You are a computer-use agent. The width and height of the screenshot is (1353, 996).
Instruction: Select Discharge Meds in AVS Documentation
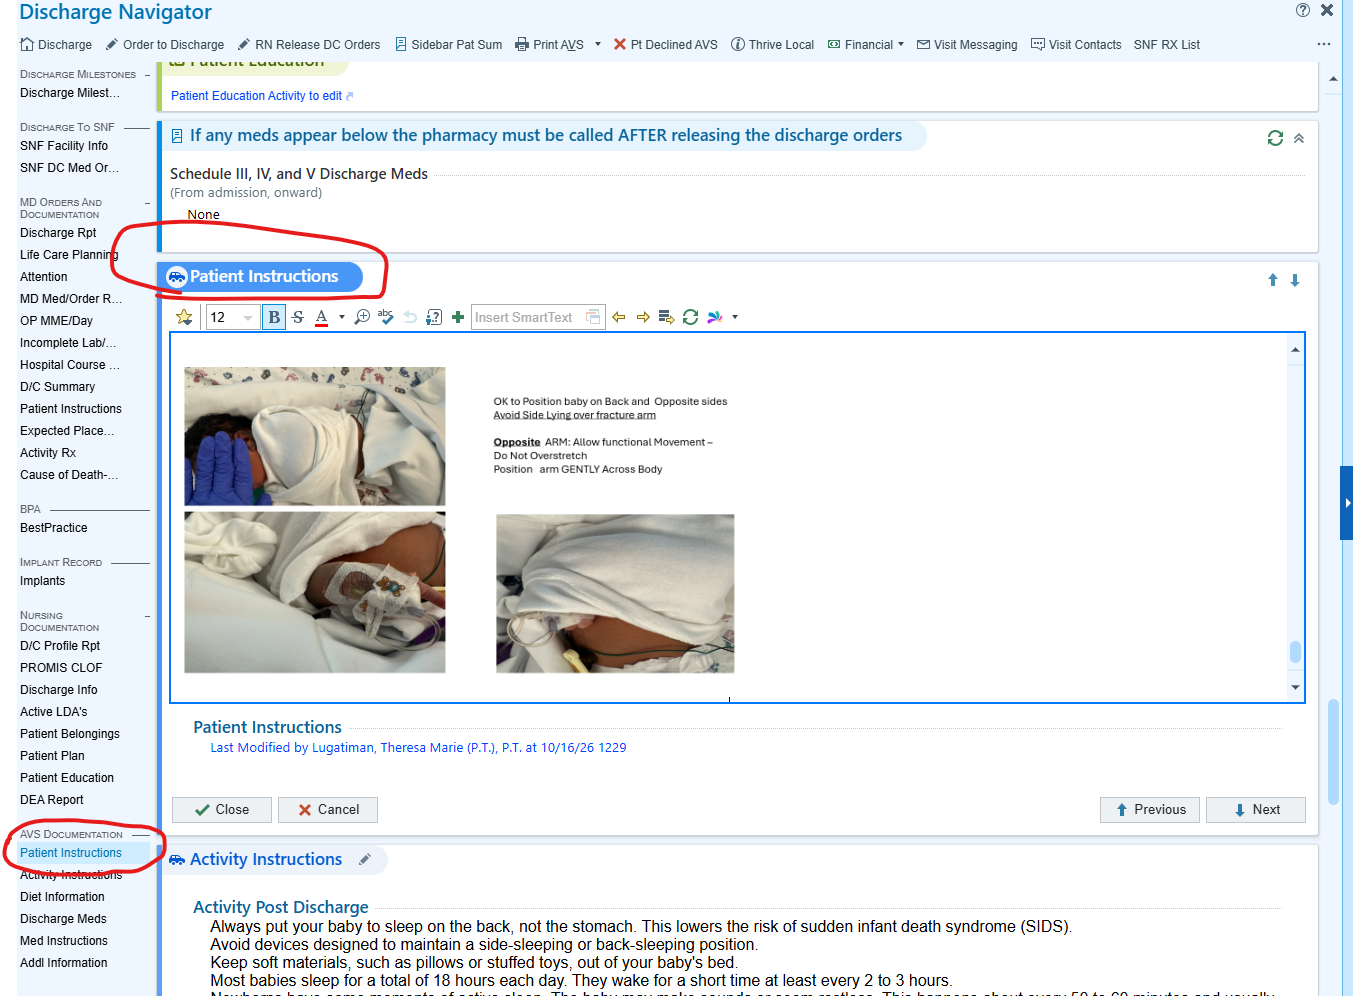[x=63, y=919]
